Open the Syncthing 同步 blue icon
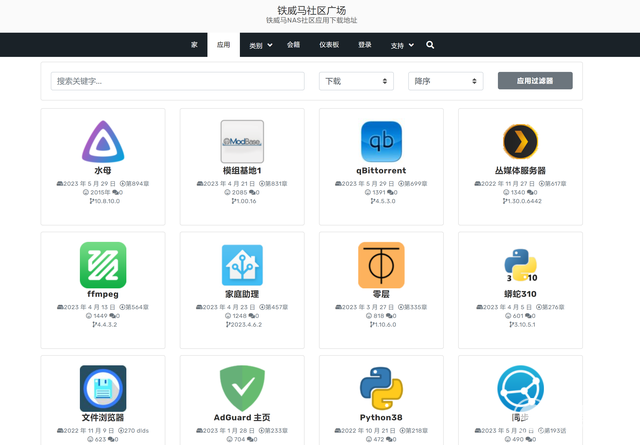 [520, 388]
